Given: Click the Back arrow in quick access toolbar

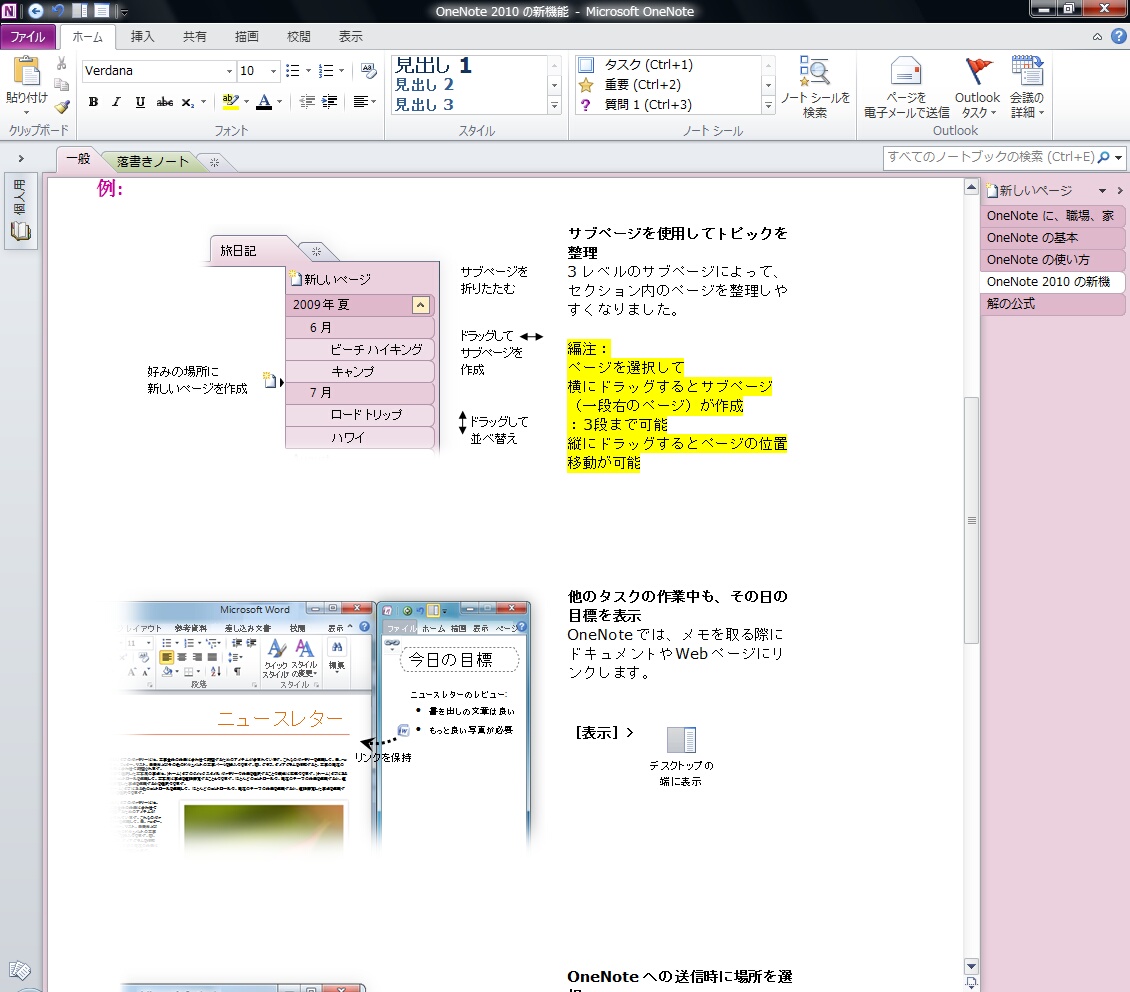Looking at the screenshot, I should 35,11.
